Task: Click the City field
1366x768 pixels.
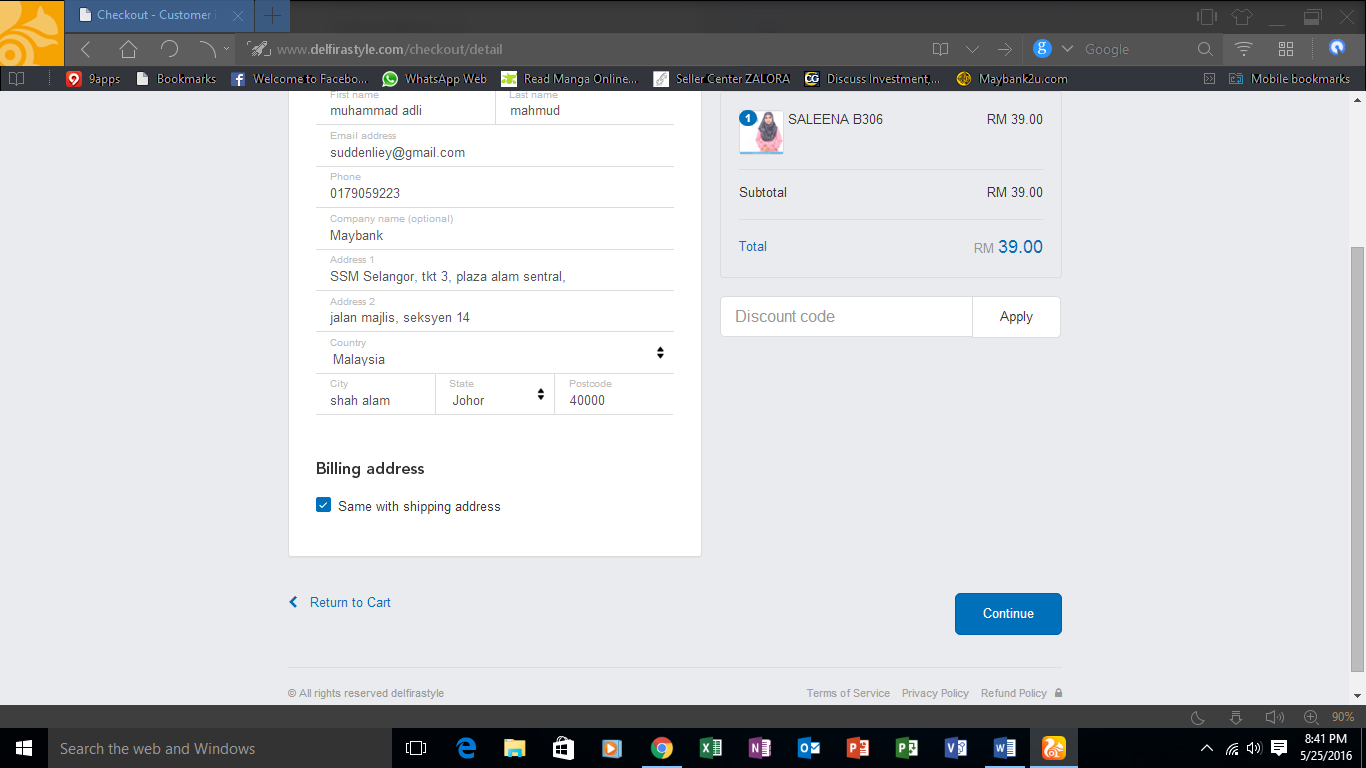Action: [x=376, y=394]
